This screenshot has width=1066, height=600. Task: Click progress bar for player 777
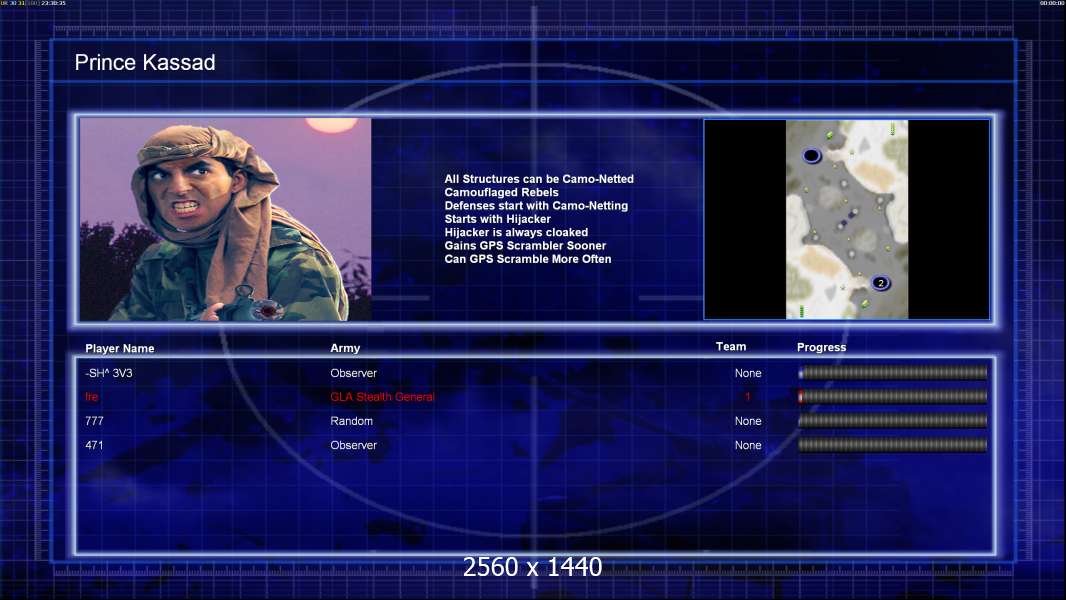892,421
